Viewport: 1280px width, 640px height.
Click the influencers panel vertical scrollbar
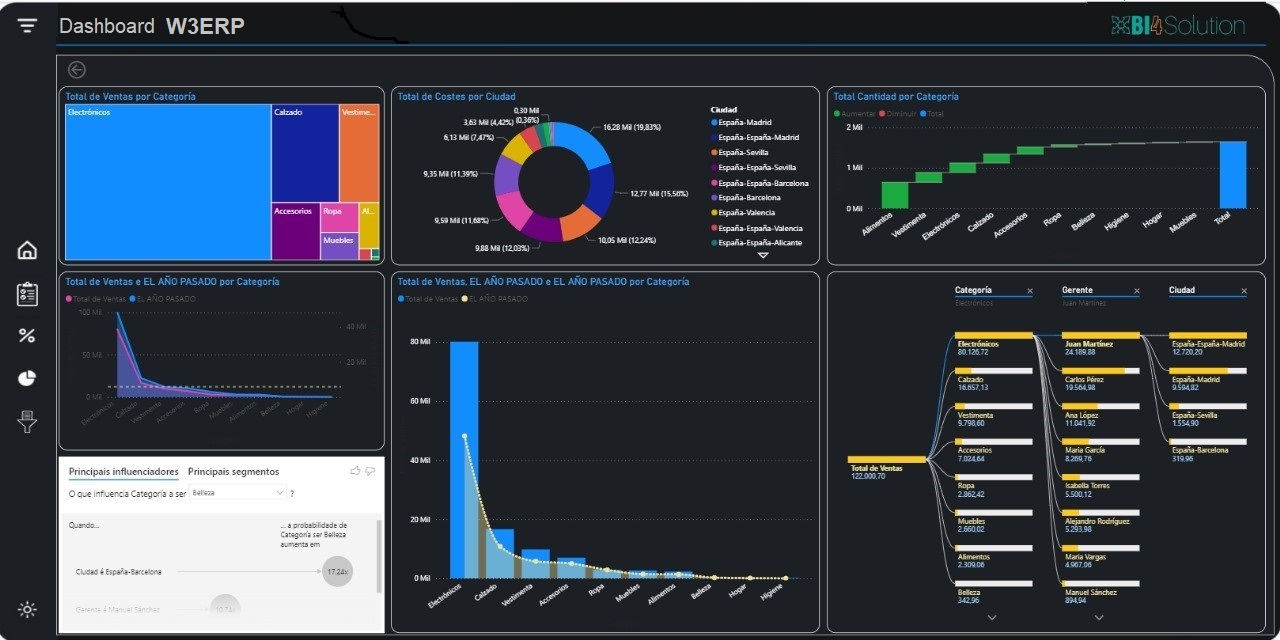click(x=378, y=556)
